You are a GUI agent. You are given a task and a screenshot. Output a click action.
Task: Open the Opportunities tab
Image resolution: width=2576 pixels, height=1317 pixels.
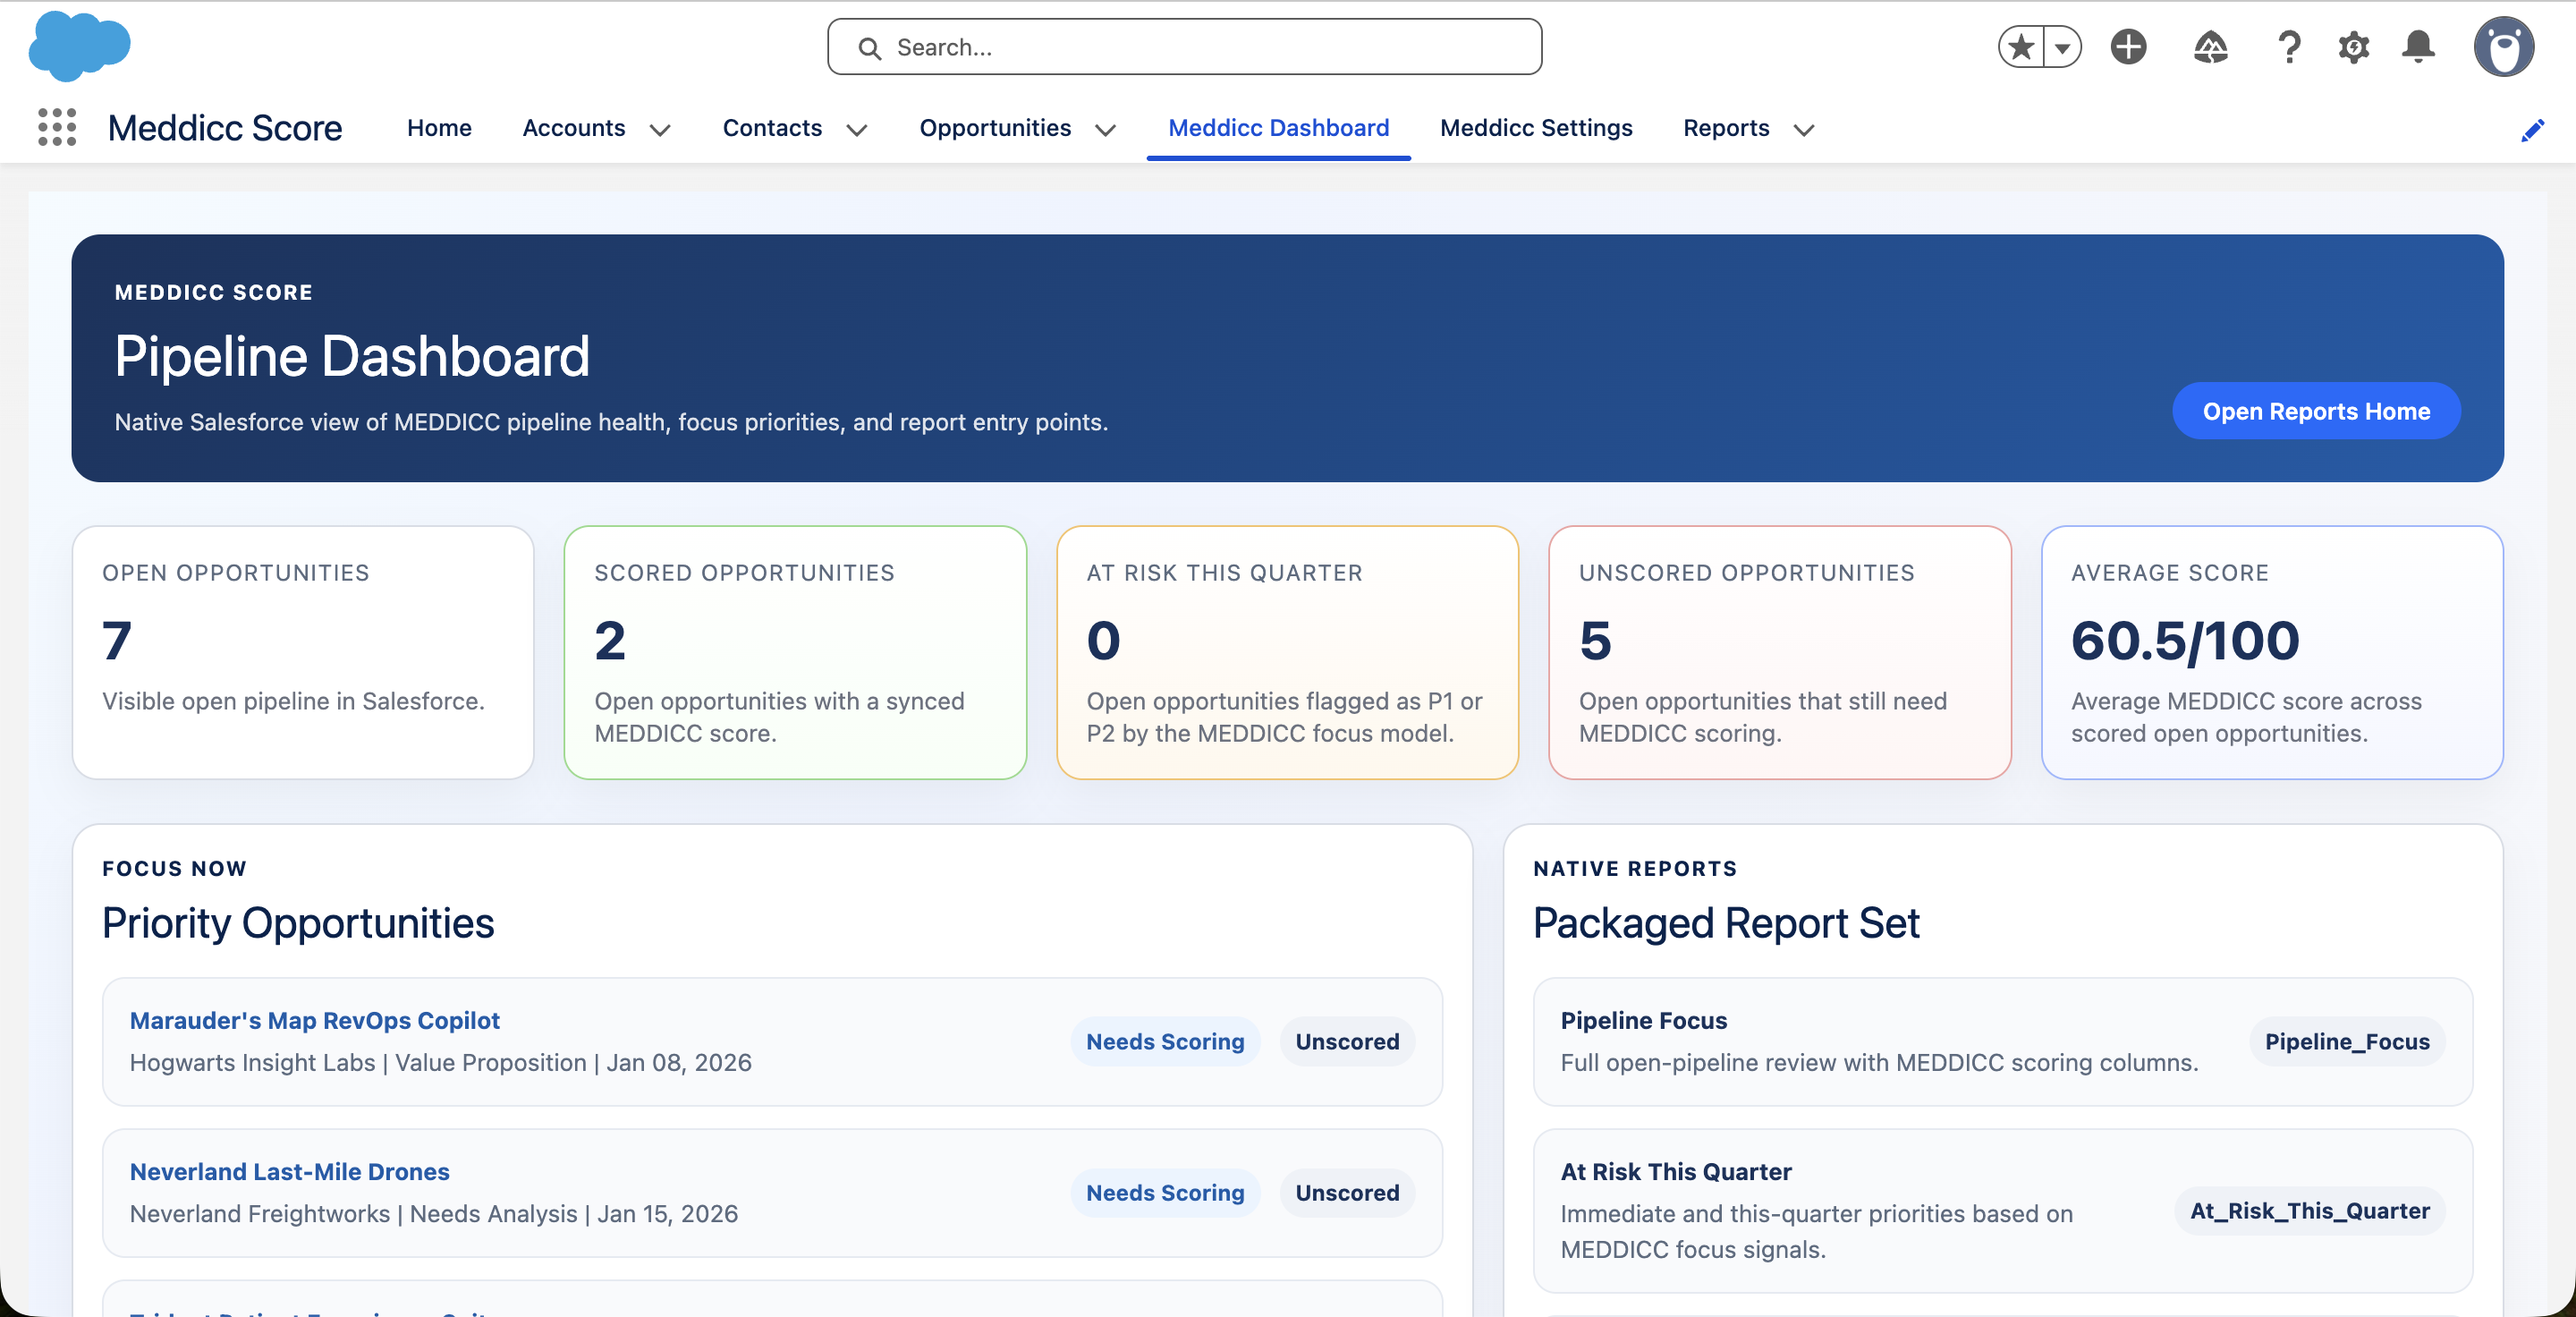[995, 128]
